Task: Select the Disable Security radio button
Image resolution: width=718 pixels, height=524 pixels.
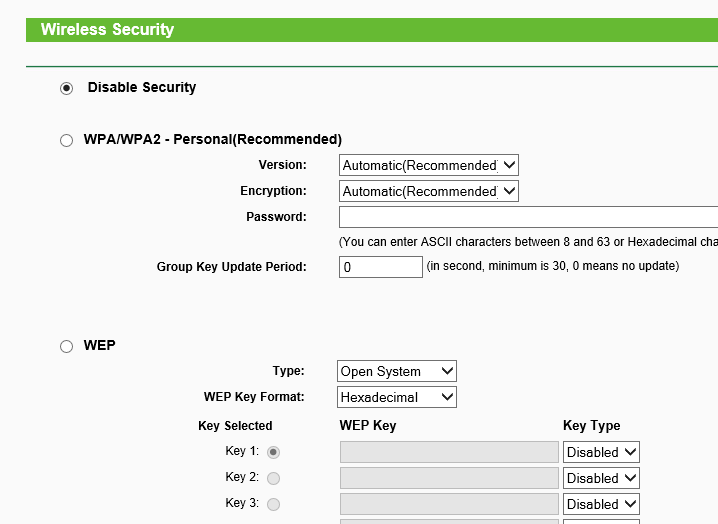Action: [66, 88]
